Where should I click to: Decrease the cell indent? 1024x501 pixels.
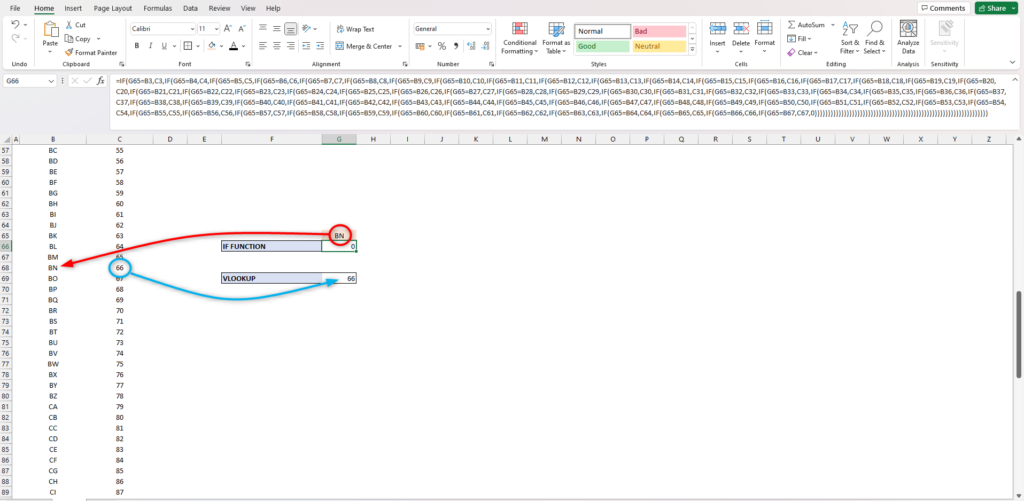point(306,46)
